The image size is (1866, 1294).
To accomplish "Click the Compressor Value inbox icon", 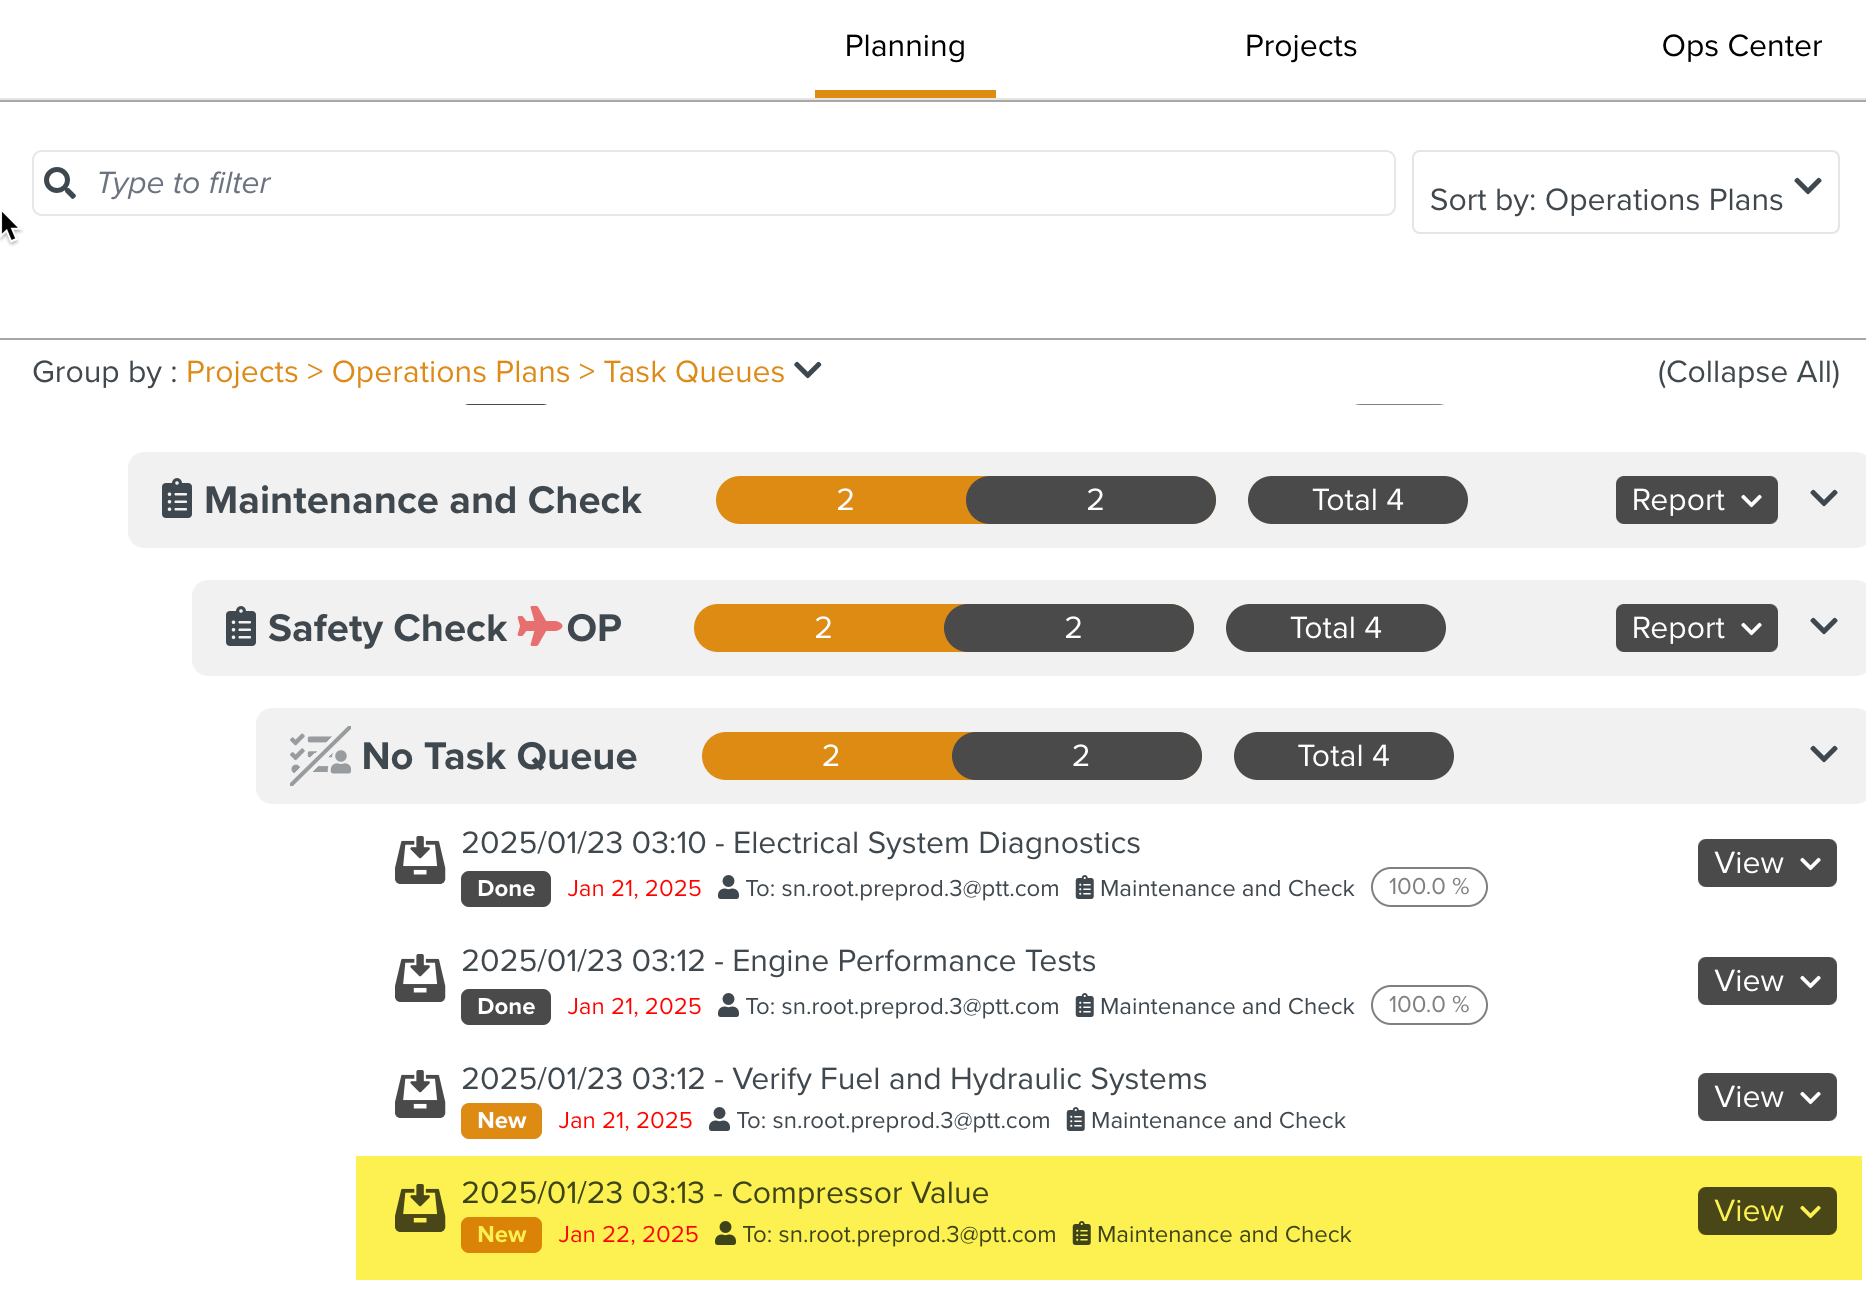I will coord(420,1209).
